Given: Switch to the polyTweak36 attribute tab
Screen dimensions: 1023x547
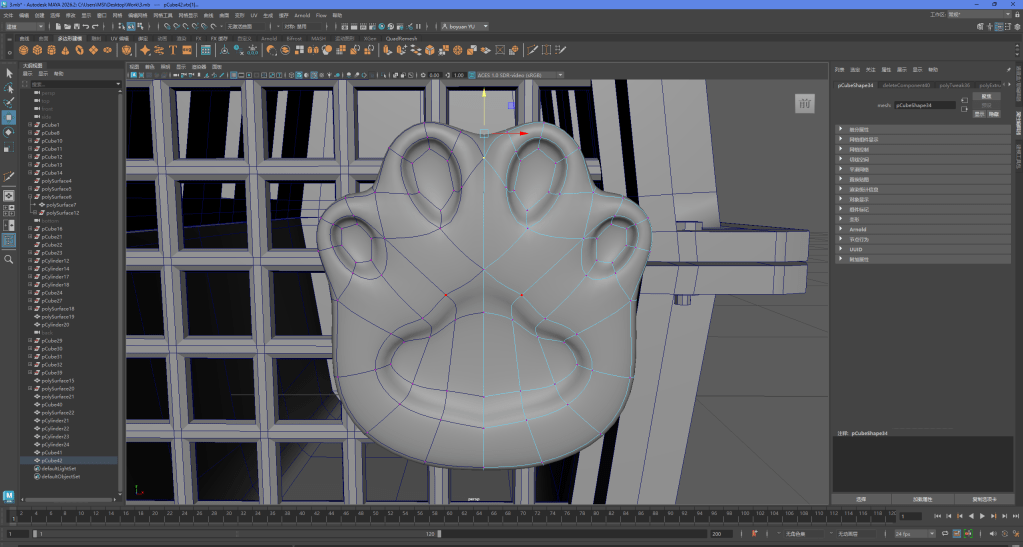Looking at the screenshot, I should click(954, 85).
